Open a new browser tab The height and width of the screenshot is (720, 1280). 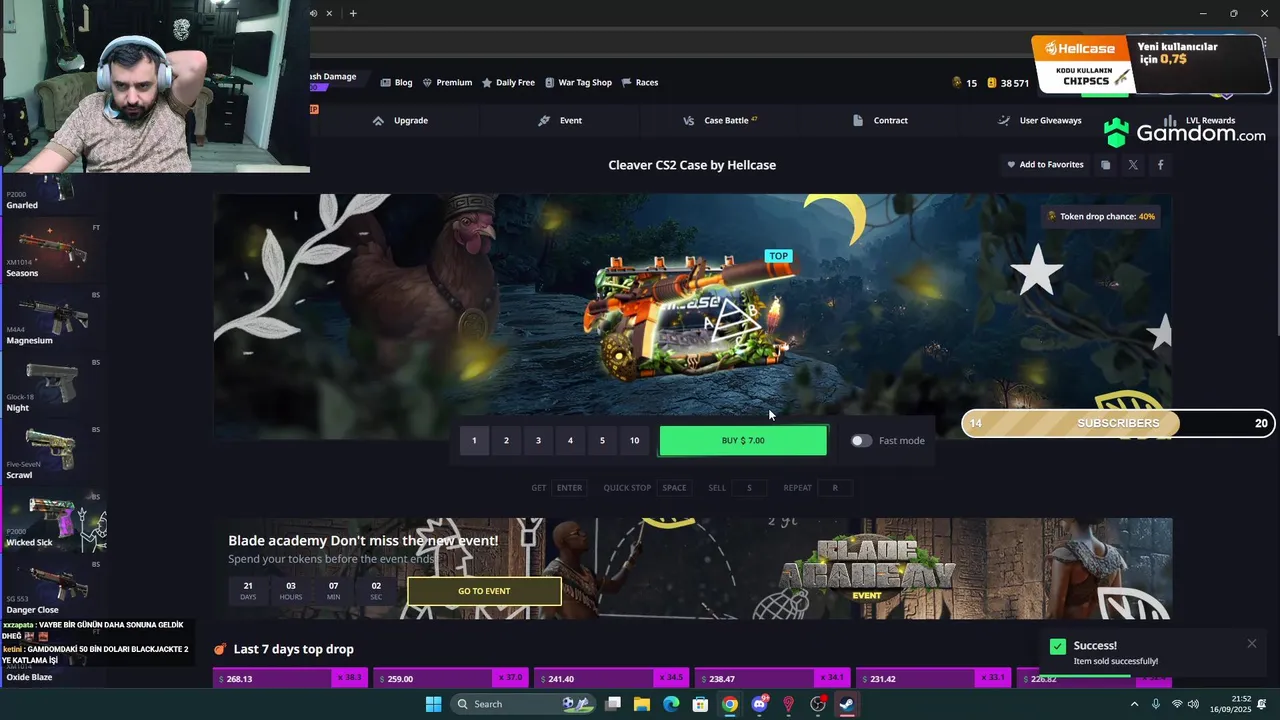[x=353, y=13]
